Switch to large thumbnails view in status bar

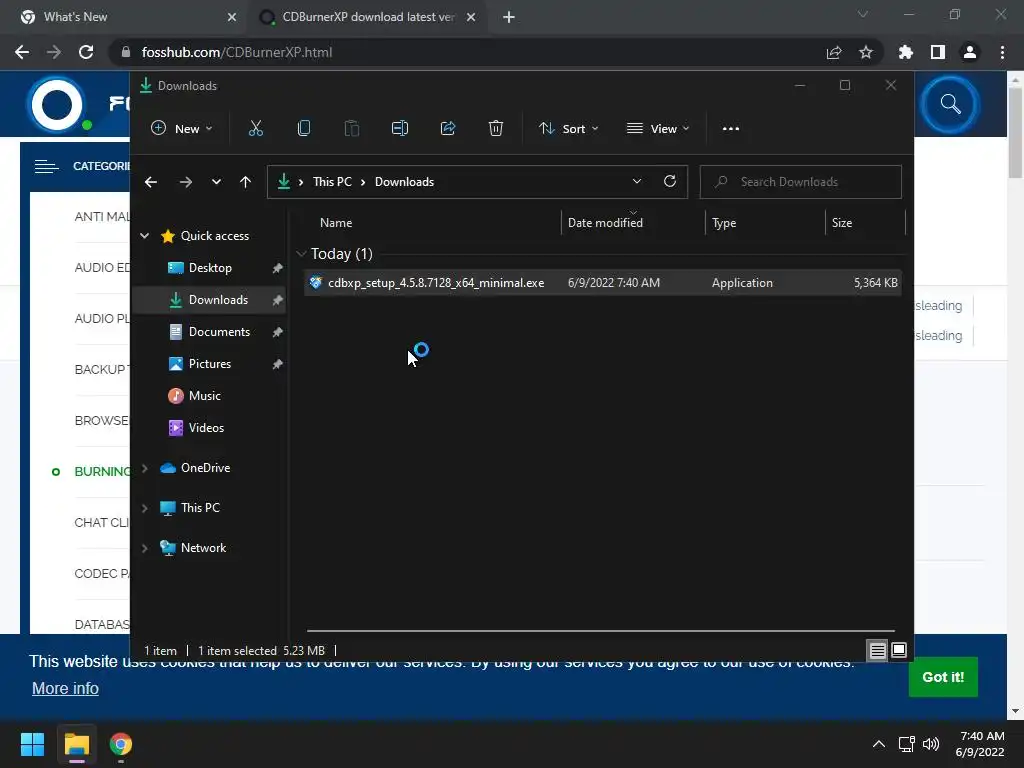899,650
